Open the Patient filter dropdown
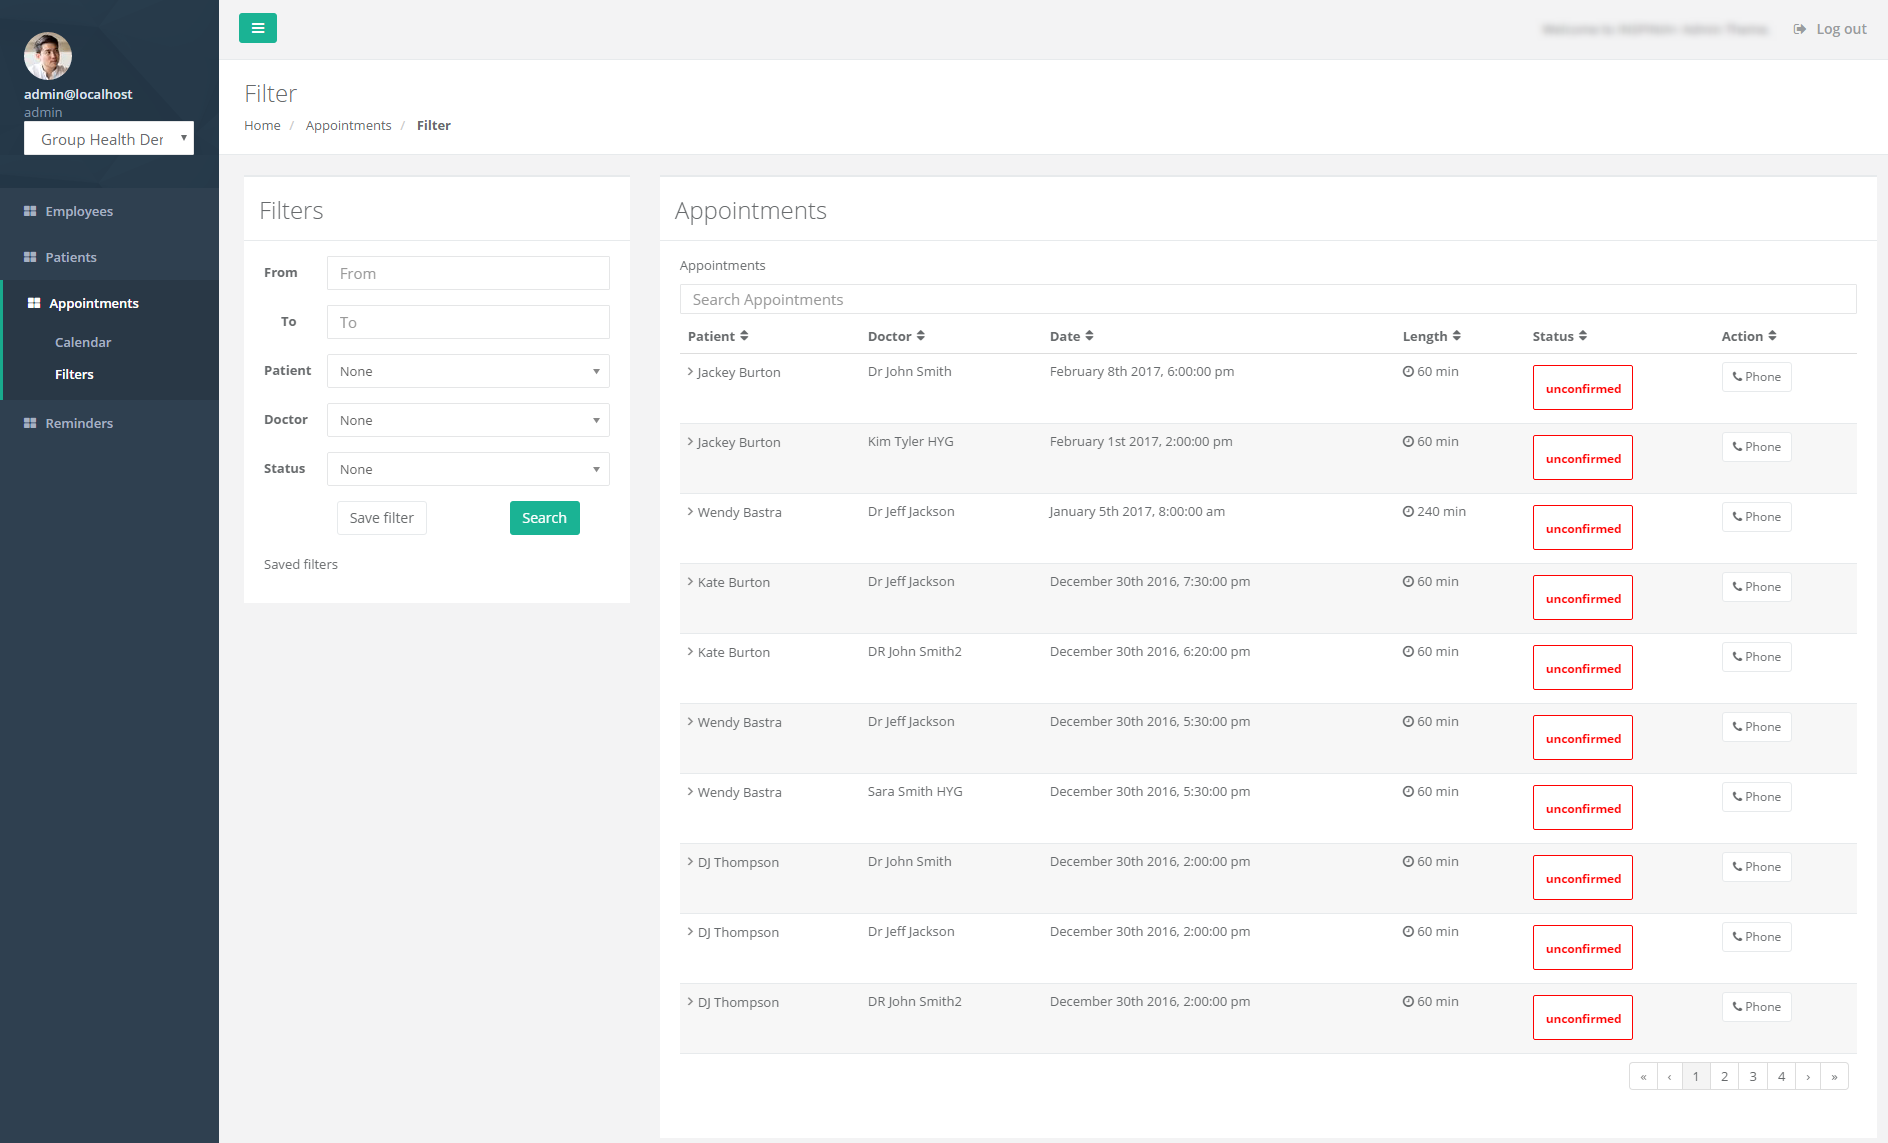Viewport: 1888px width, 1143px height. (x=468, y=371)
